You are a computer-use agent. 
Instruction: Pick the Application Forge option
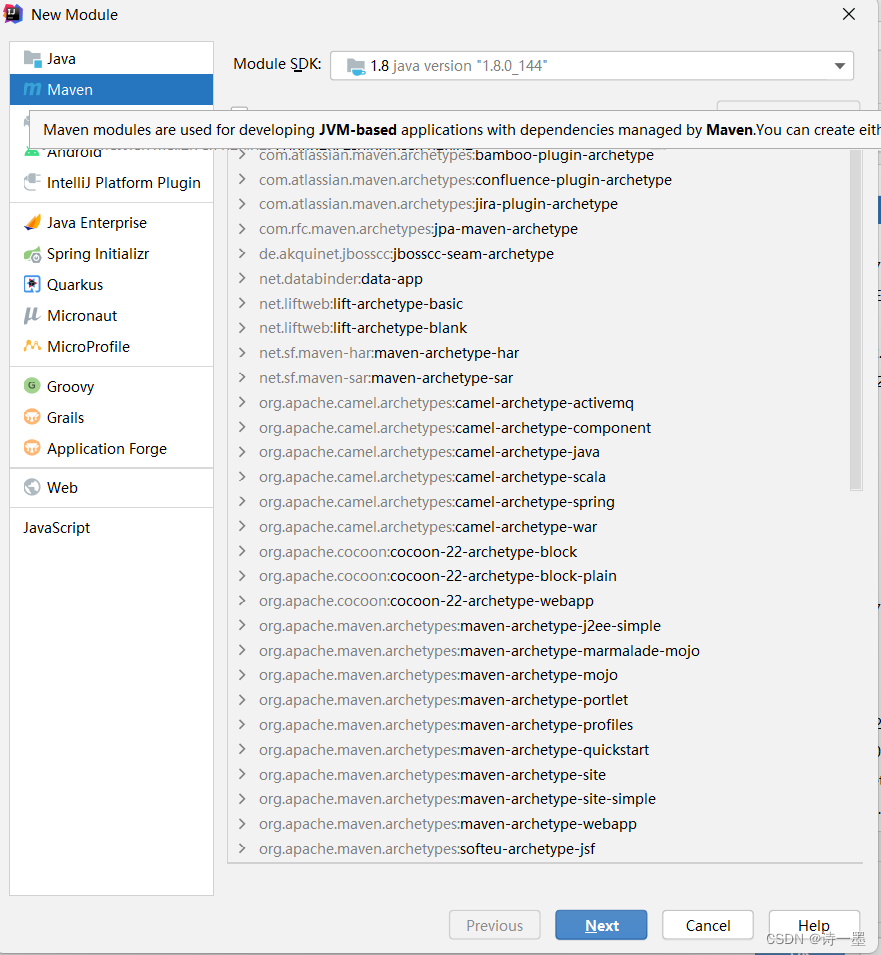[x=111, y=449]
